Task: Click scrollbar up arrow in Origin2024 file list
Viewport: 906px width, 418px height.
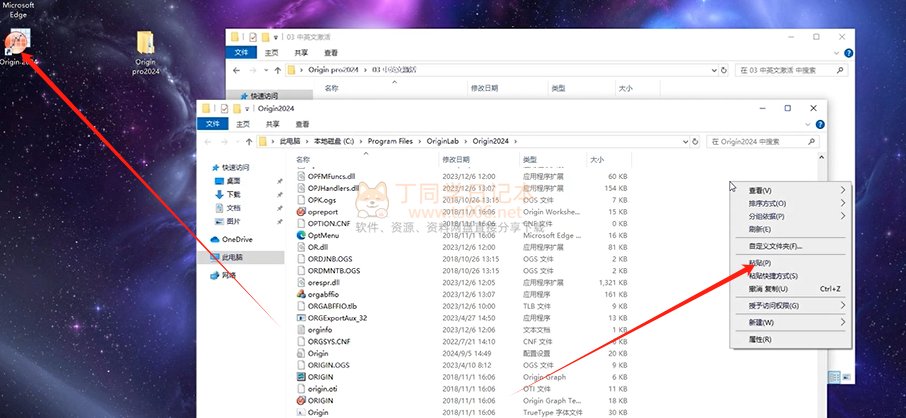Action: pyautogui.click(x=822, y=157)
